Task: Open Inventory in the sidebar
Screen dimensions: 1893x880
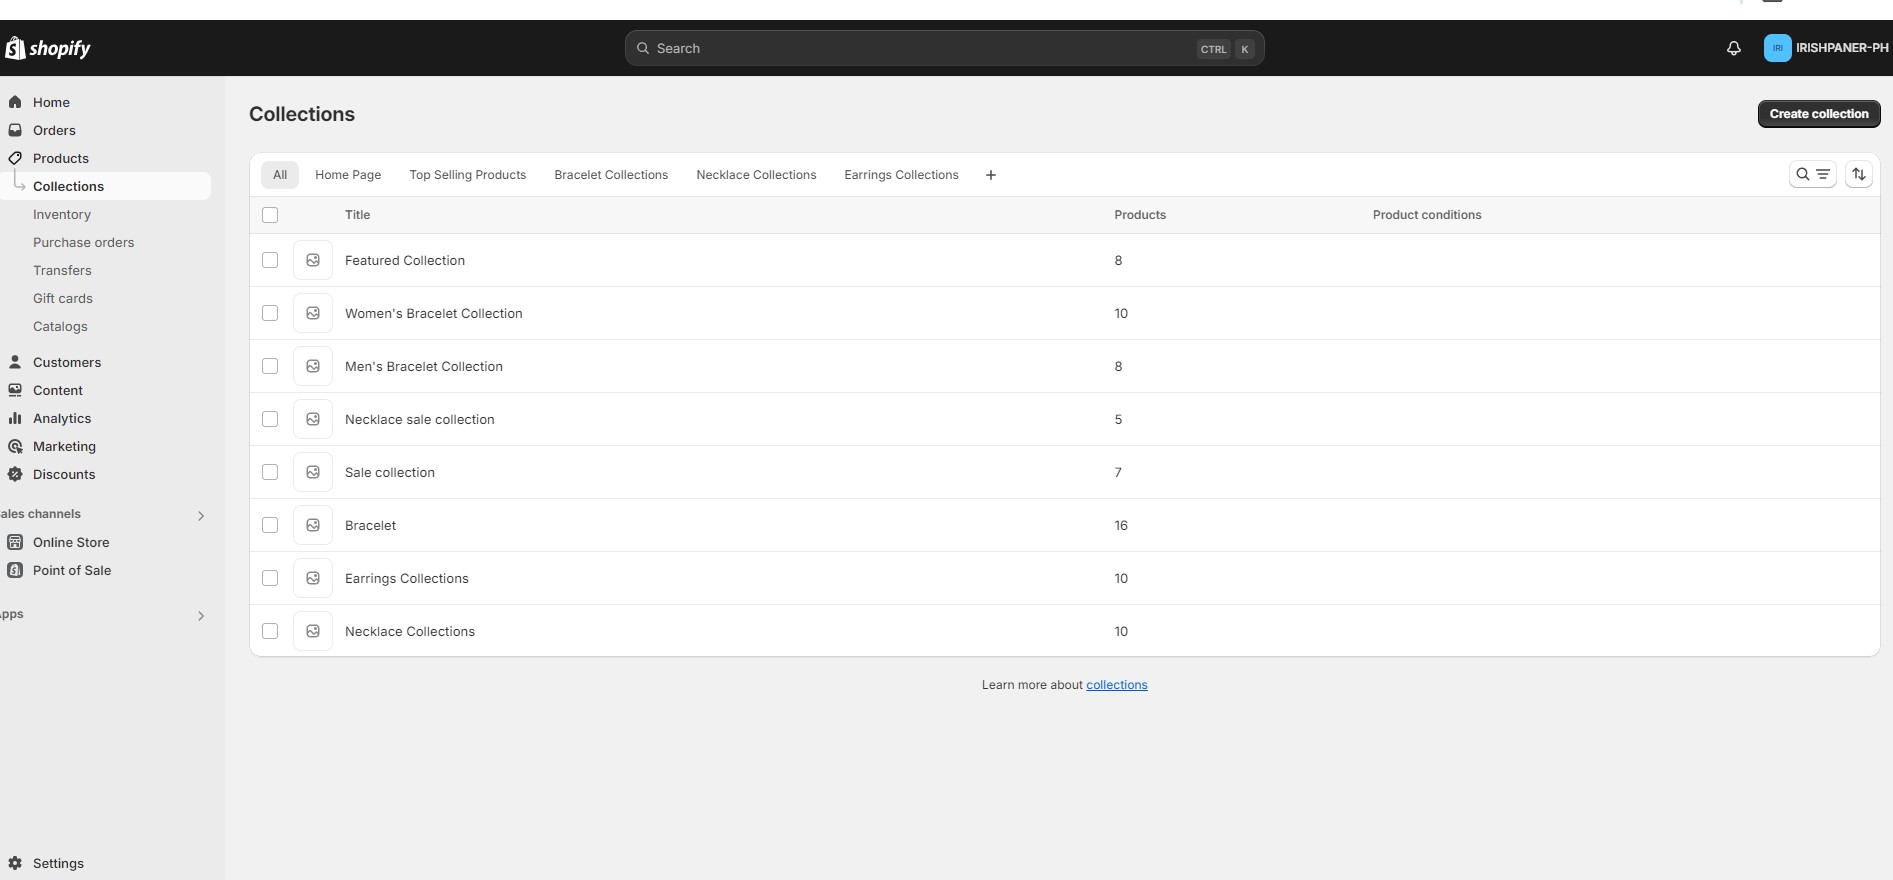Action: pos(62,214)
